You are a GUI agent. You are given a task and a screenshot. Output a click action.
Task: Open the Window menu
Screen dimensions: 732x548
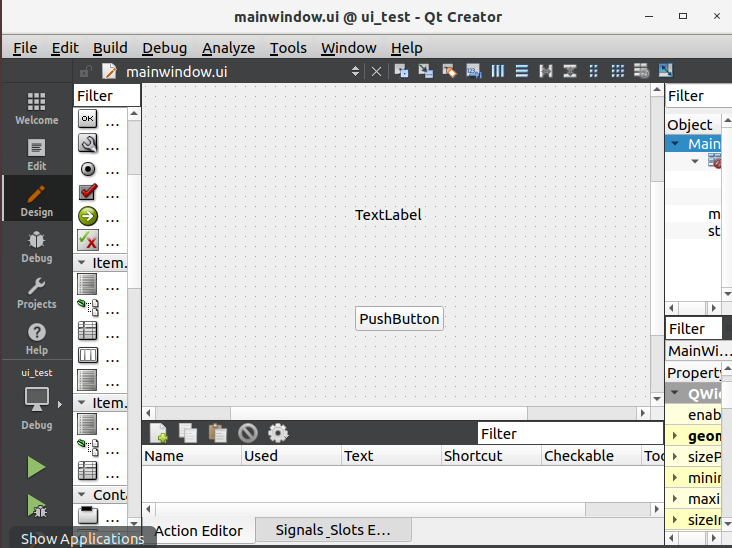tap(349, 48)
